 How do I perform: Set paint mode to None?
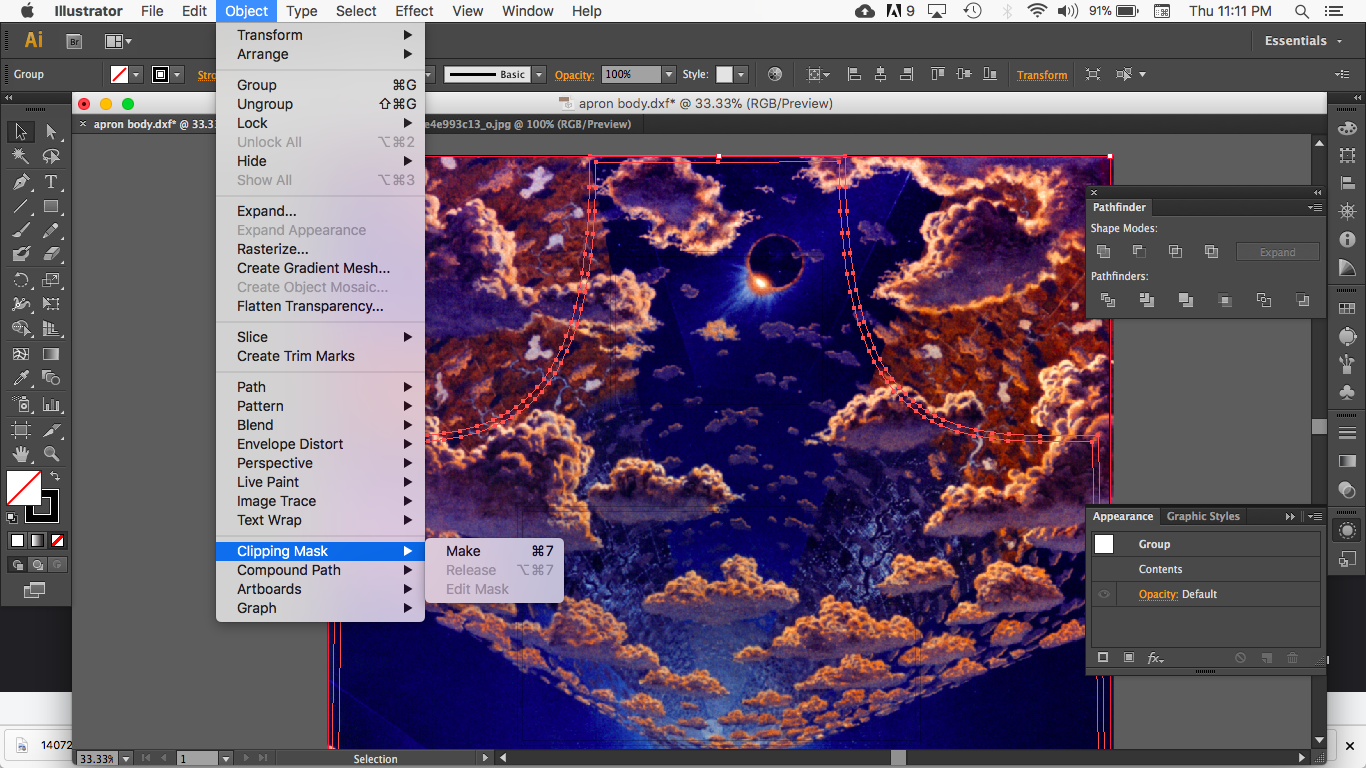click(58, 540)
